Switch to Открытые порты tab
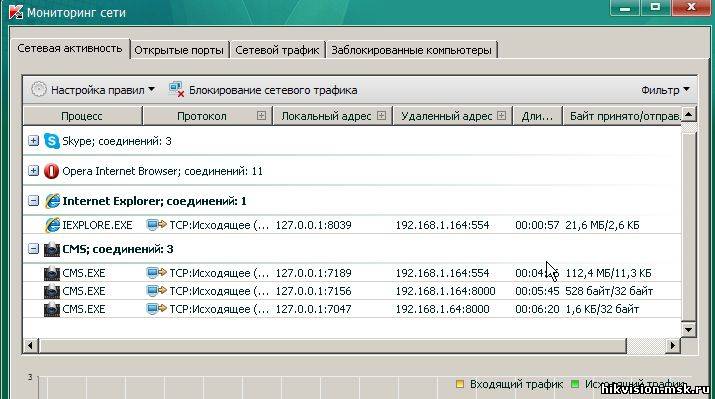The height and width of the screenshot is (399, 715). tap(179, 50)
